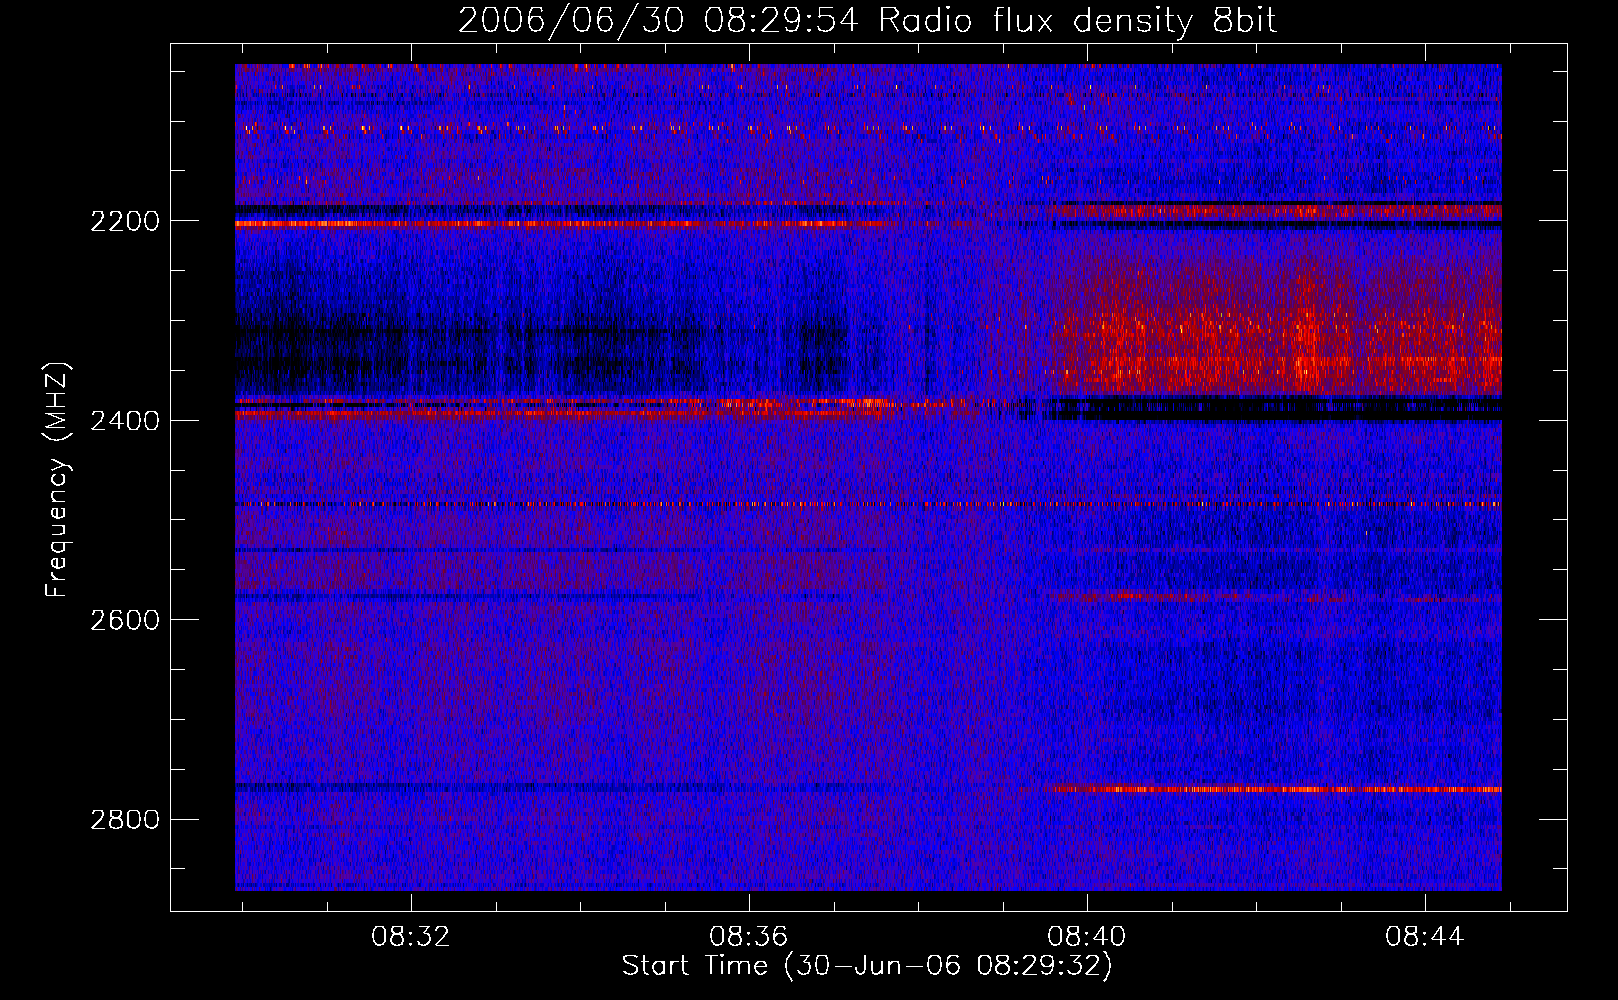
Task: Click the 2400 frequency axis label
Action: coord(125,421)
